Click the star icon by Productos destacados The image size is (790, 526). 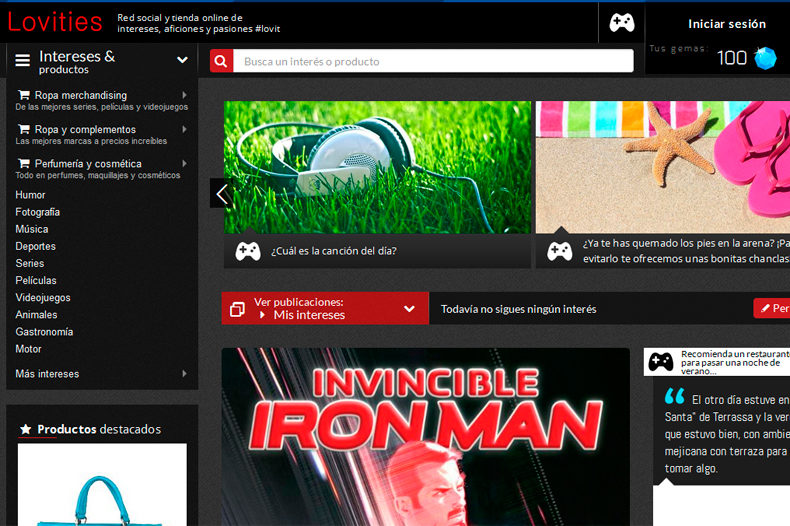coord(26,429)
